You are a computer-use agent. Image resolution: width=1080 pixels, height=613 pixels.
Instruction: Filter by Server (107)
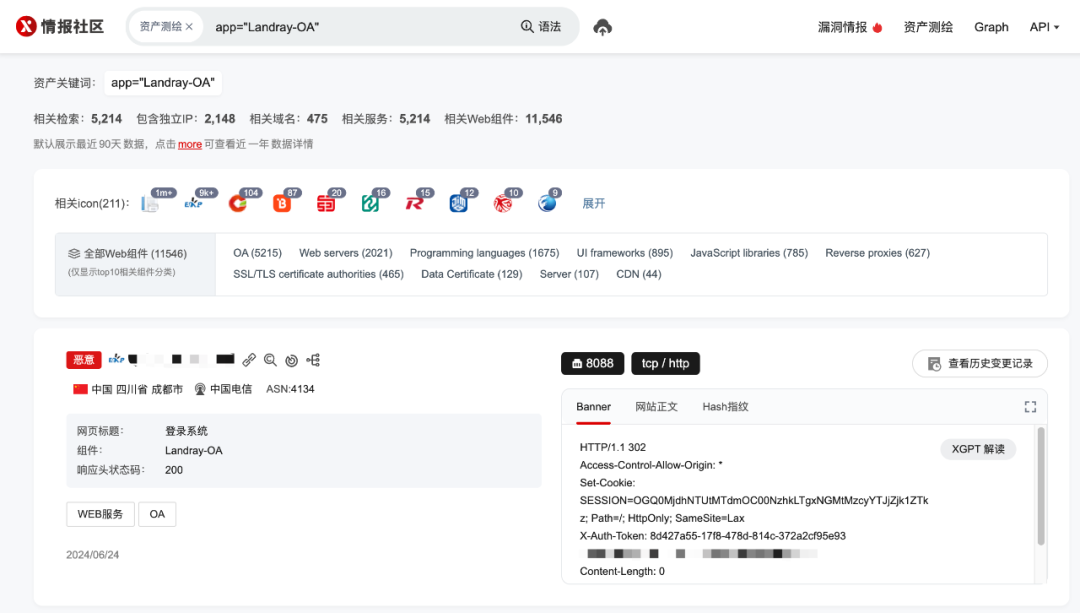point(569,274)
